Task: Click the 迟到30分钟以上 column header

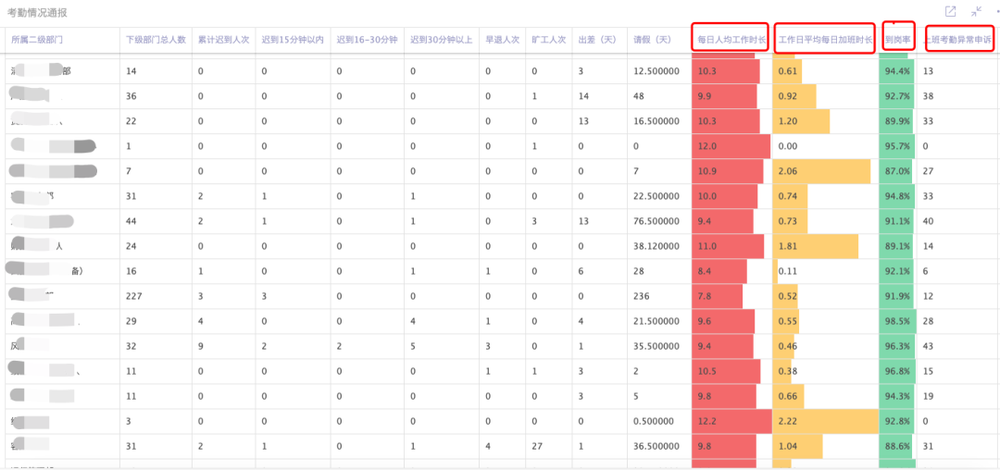Action: click(x=441, y=39)
